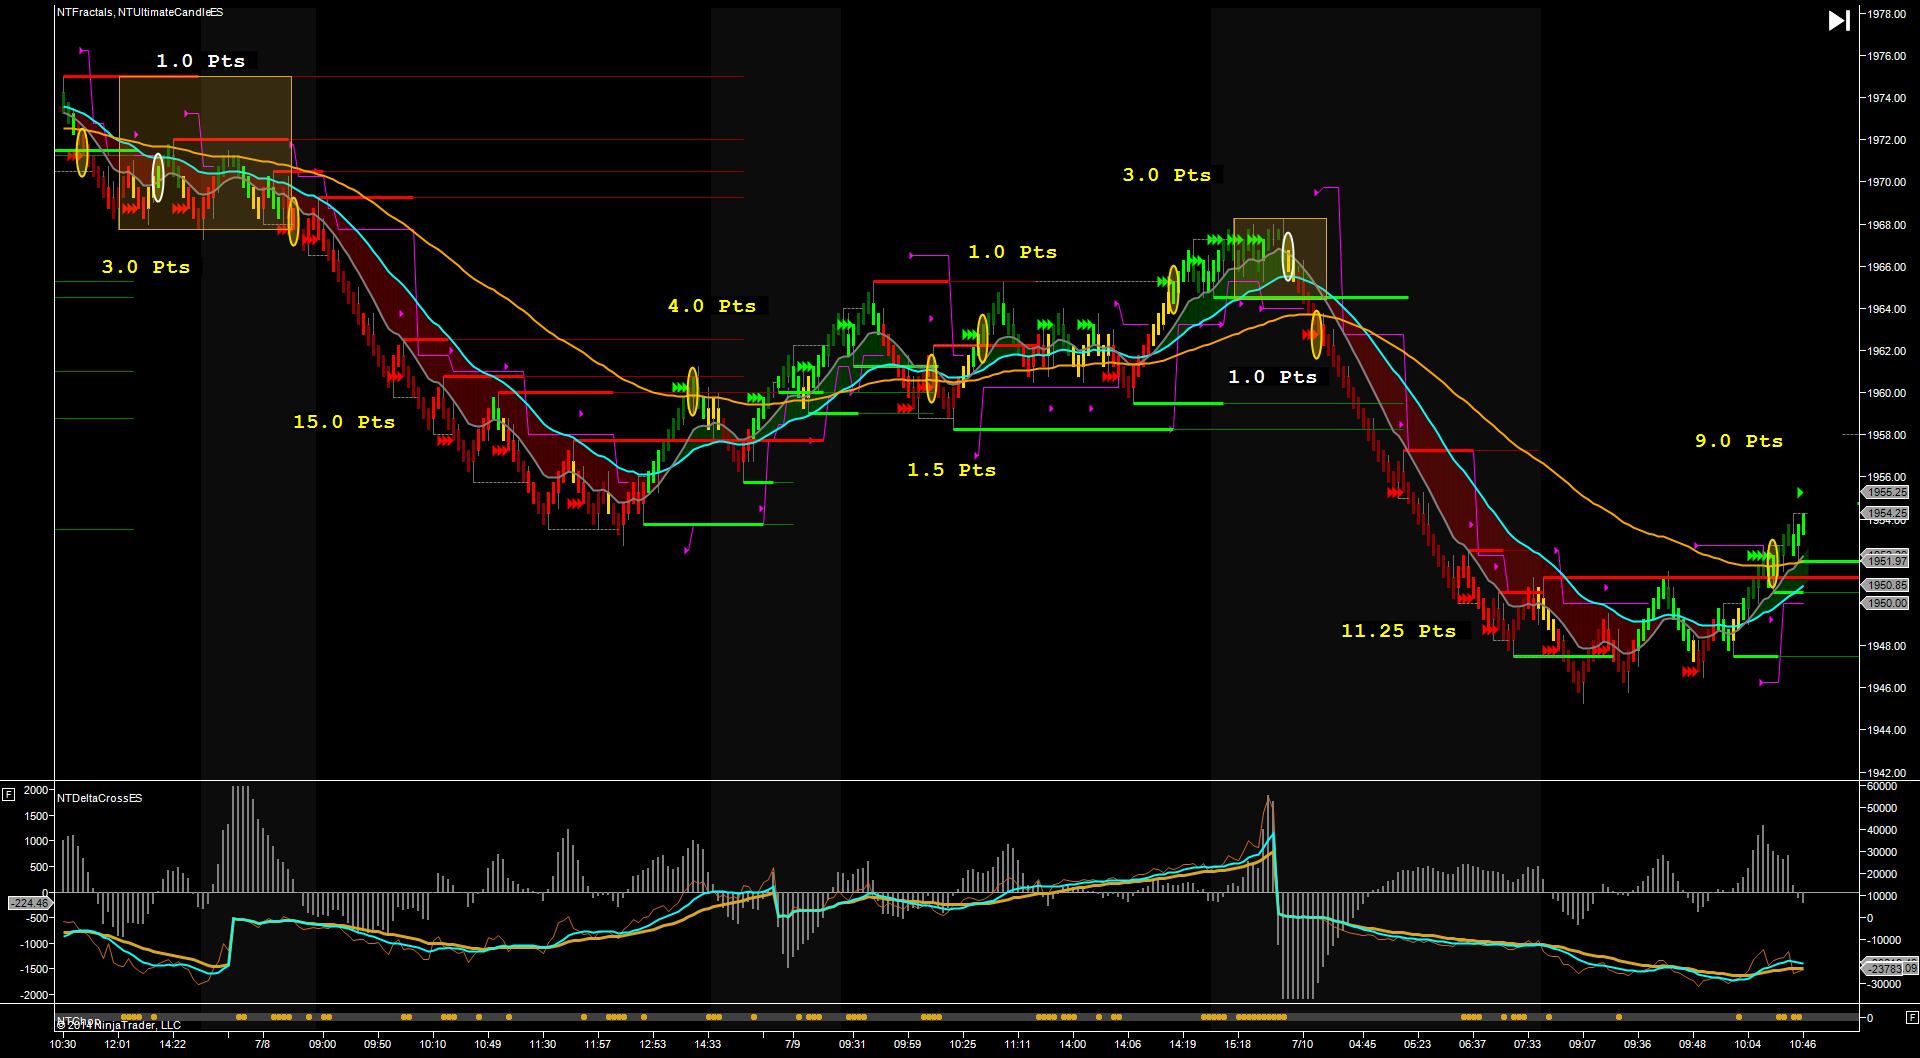Click the 1955.25 price marker

point(1887,492)
